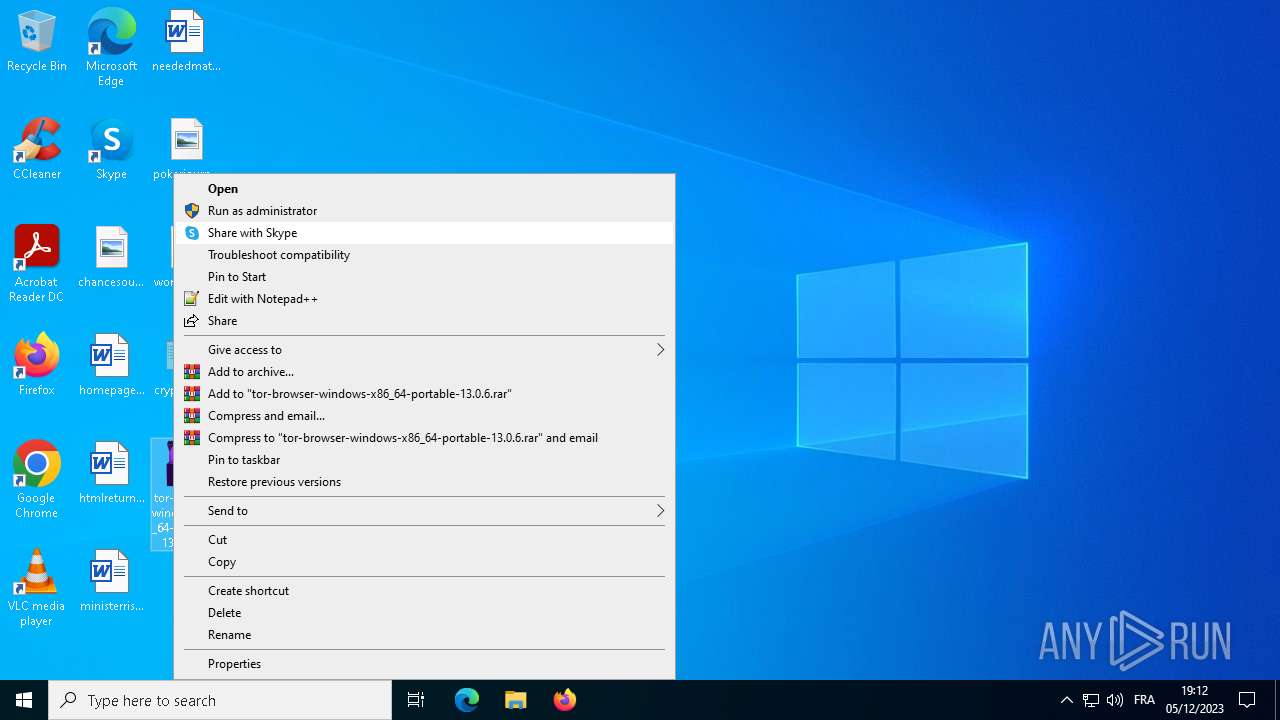Screen dimensions: 1280x720
Task: Select the chancesou image file icon
Action: point(111,257)
